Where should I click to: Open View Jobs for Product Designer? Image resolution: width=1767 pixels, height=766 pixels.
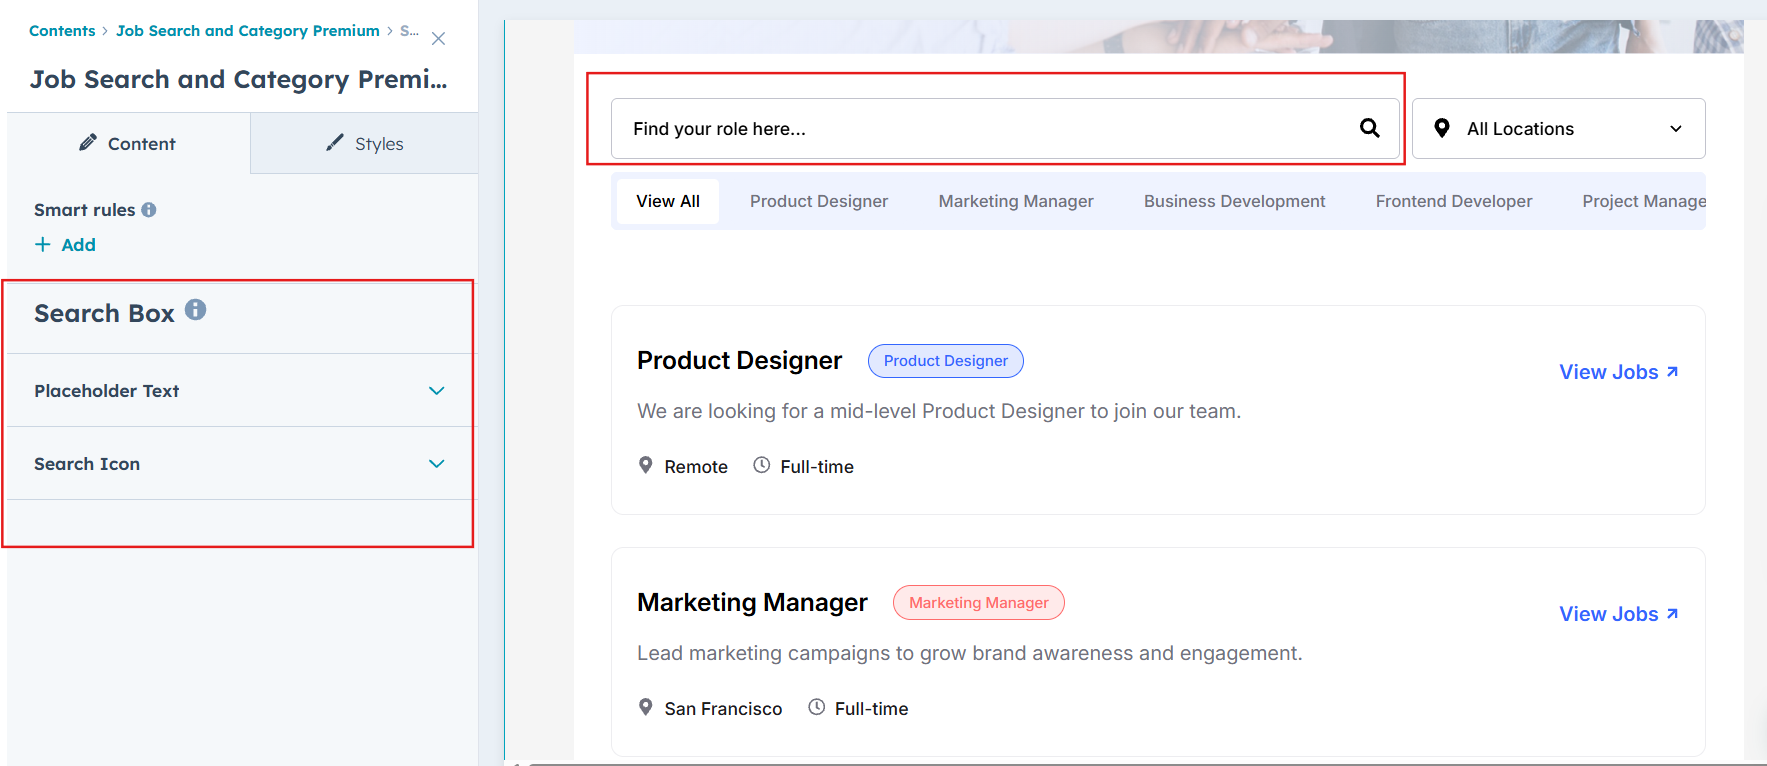point(1618,372)
